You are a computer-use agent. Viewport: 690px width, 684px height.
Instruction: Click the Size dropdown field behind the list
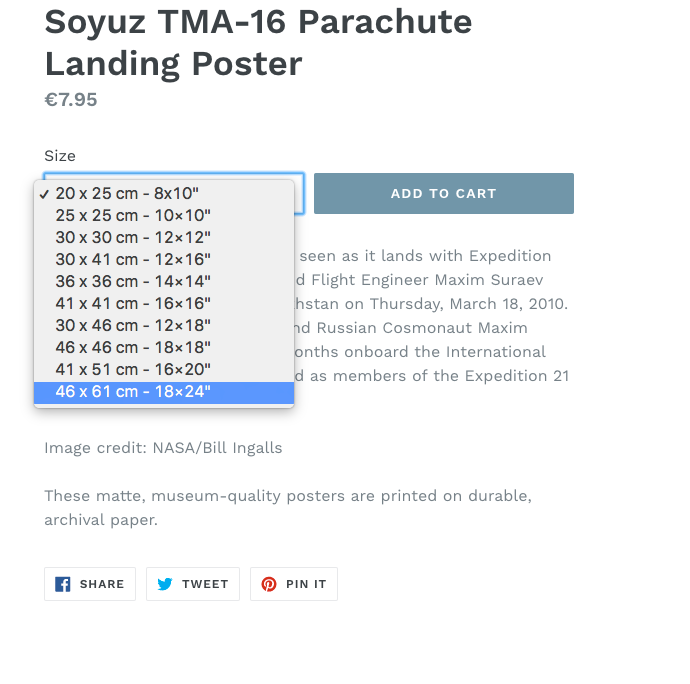click(x=299, y=194)
